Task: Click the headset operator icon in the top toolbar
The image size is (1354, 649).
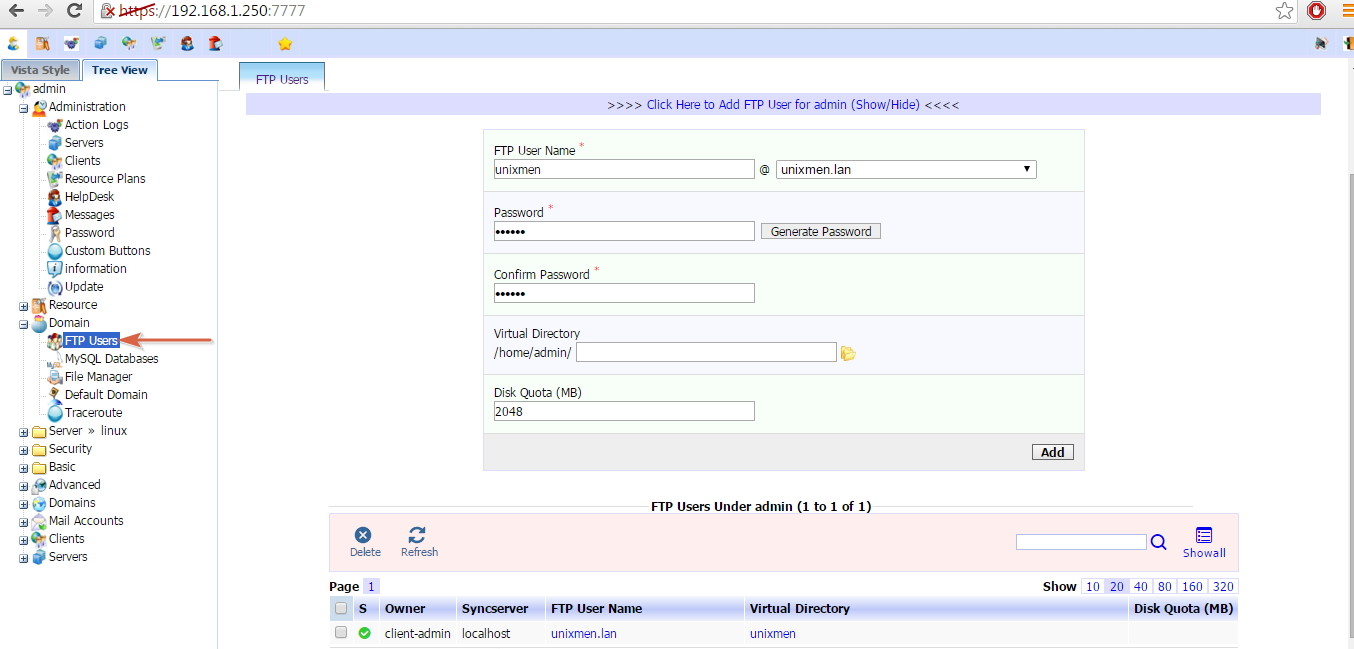Action: click(x=187, y=44)
